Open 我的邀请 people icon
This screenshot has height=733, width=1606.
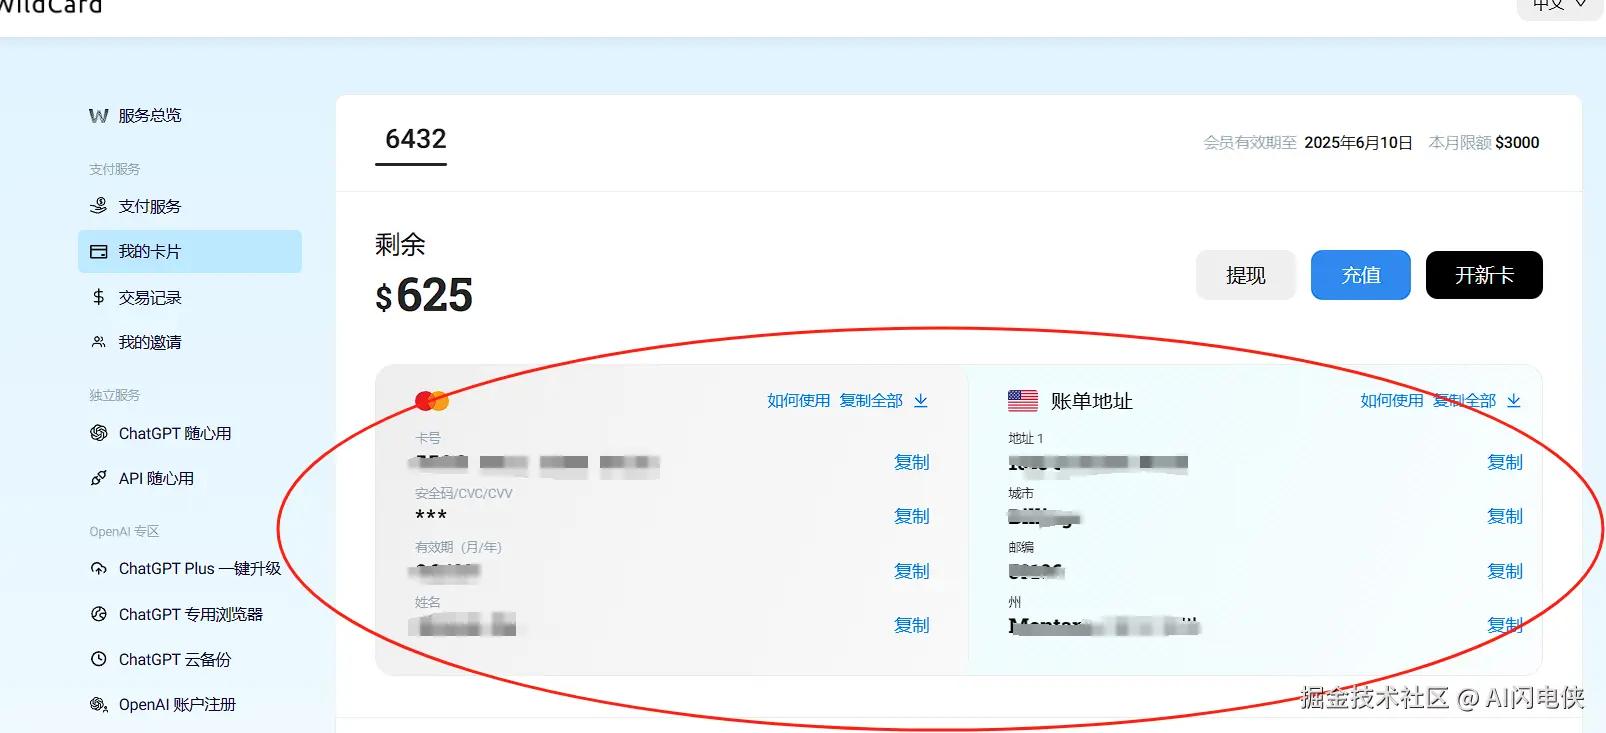pos(98,342)
